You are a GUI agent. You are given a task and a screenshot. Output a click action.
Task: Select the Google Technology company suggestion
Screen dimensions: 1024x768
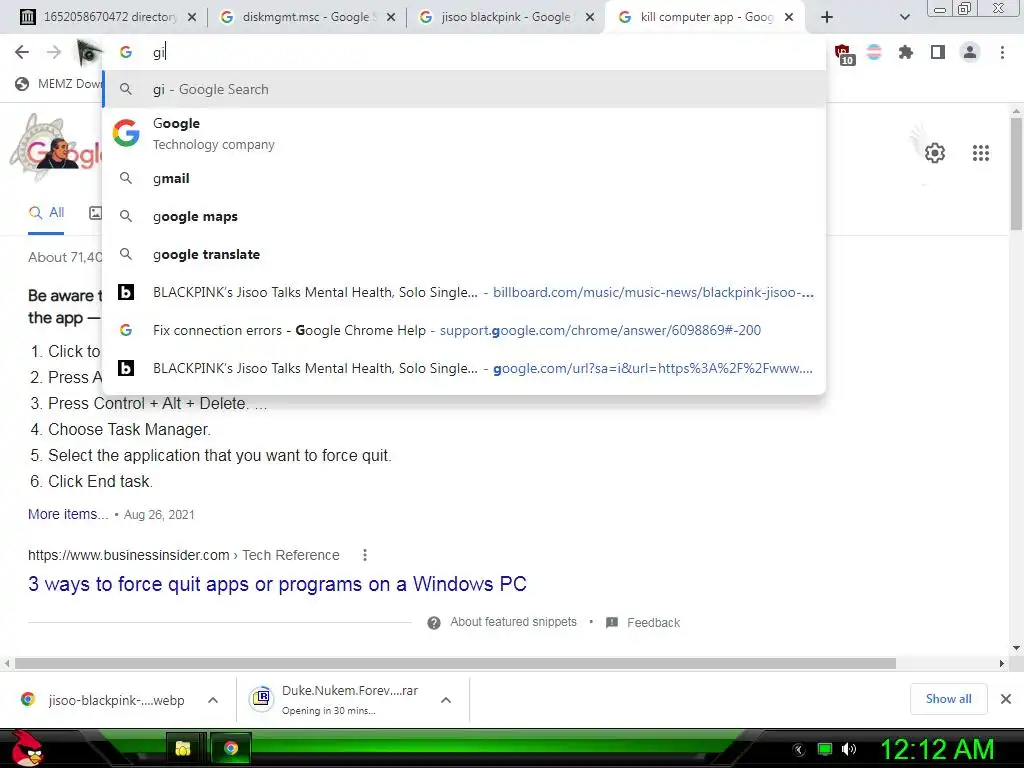point(464,133)
